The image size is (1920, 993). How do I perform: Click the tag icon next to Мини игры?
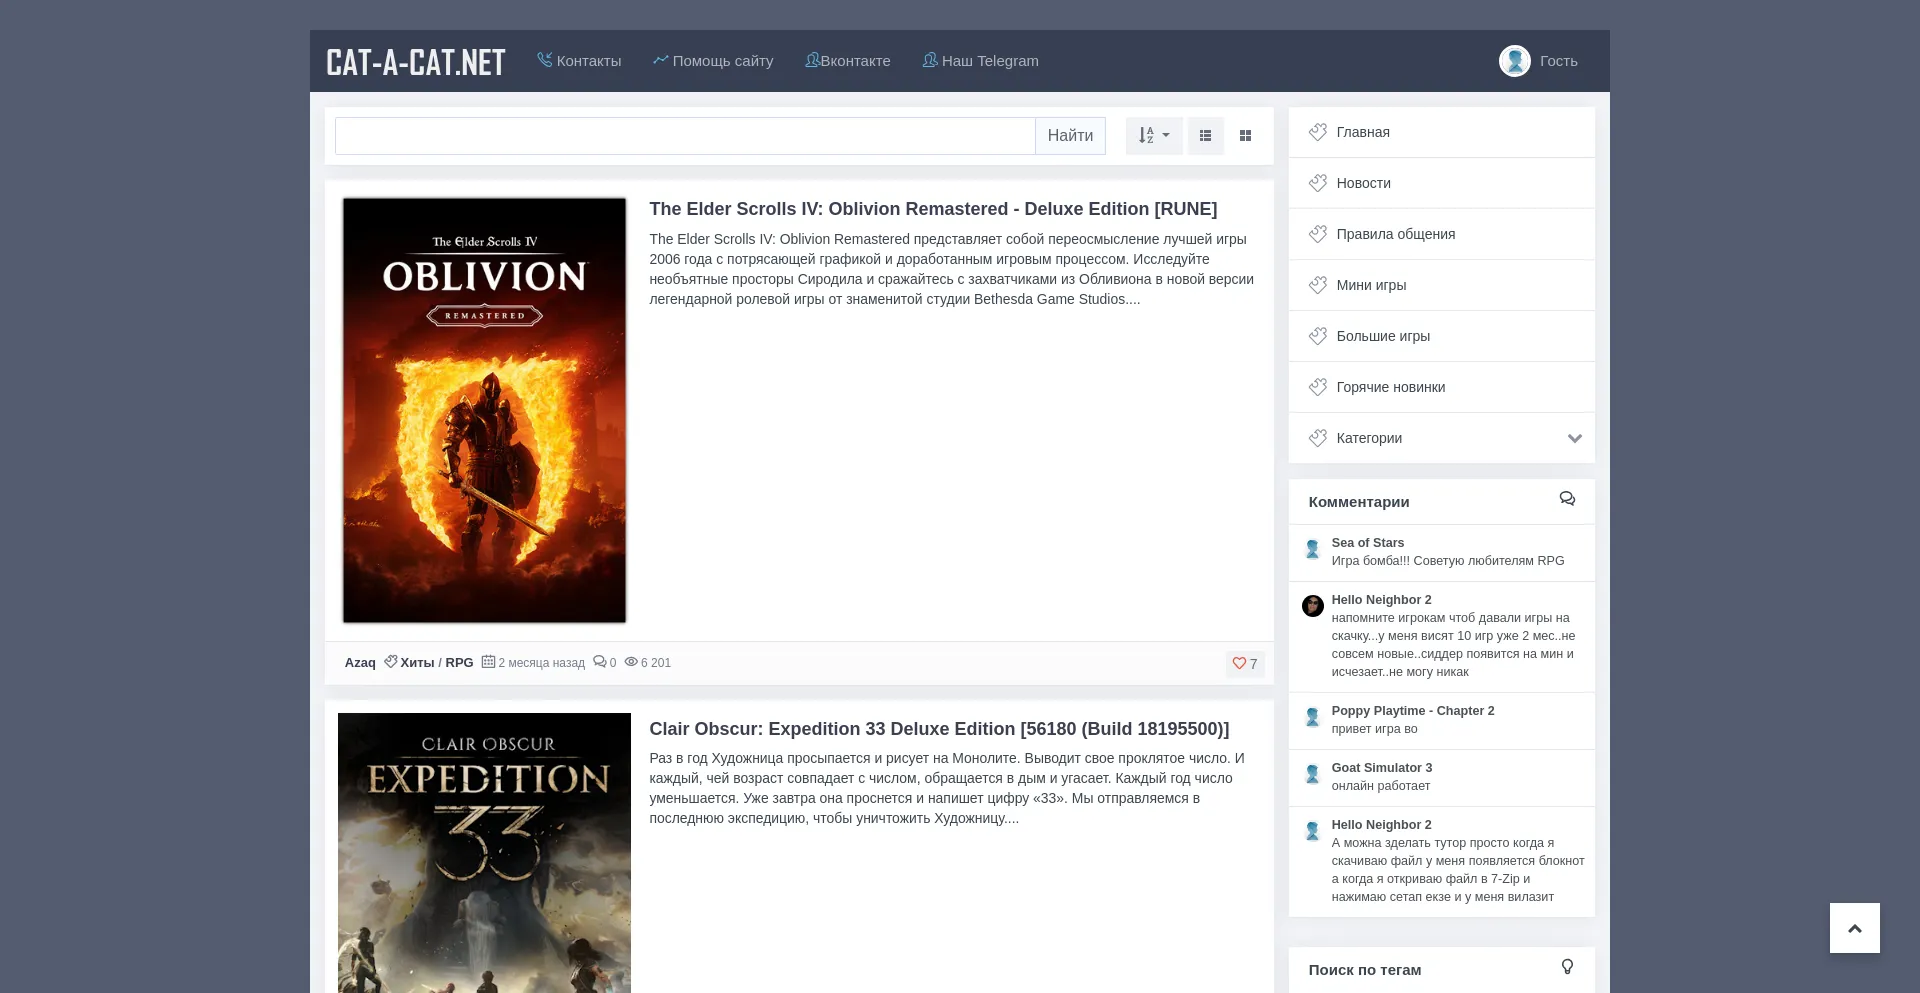[1318, 285]
